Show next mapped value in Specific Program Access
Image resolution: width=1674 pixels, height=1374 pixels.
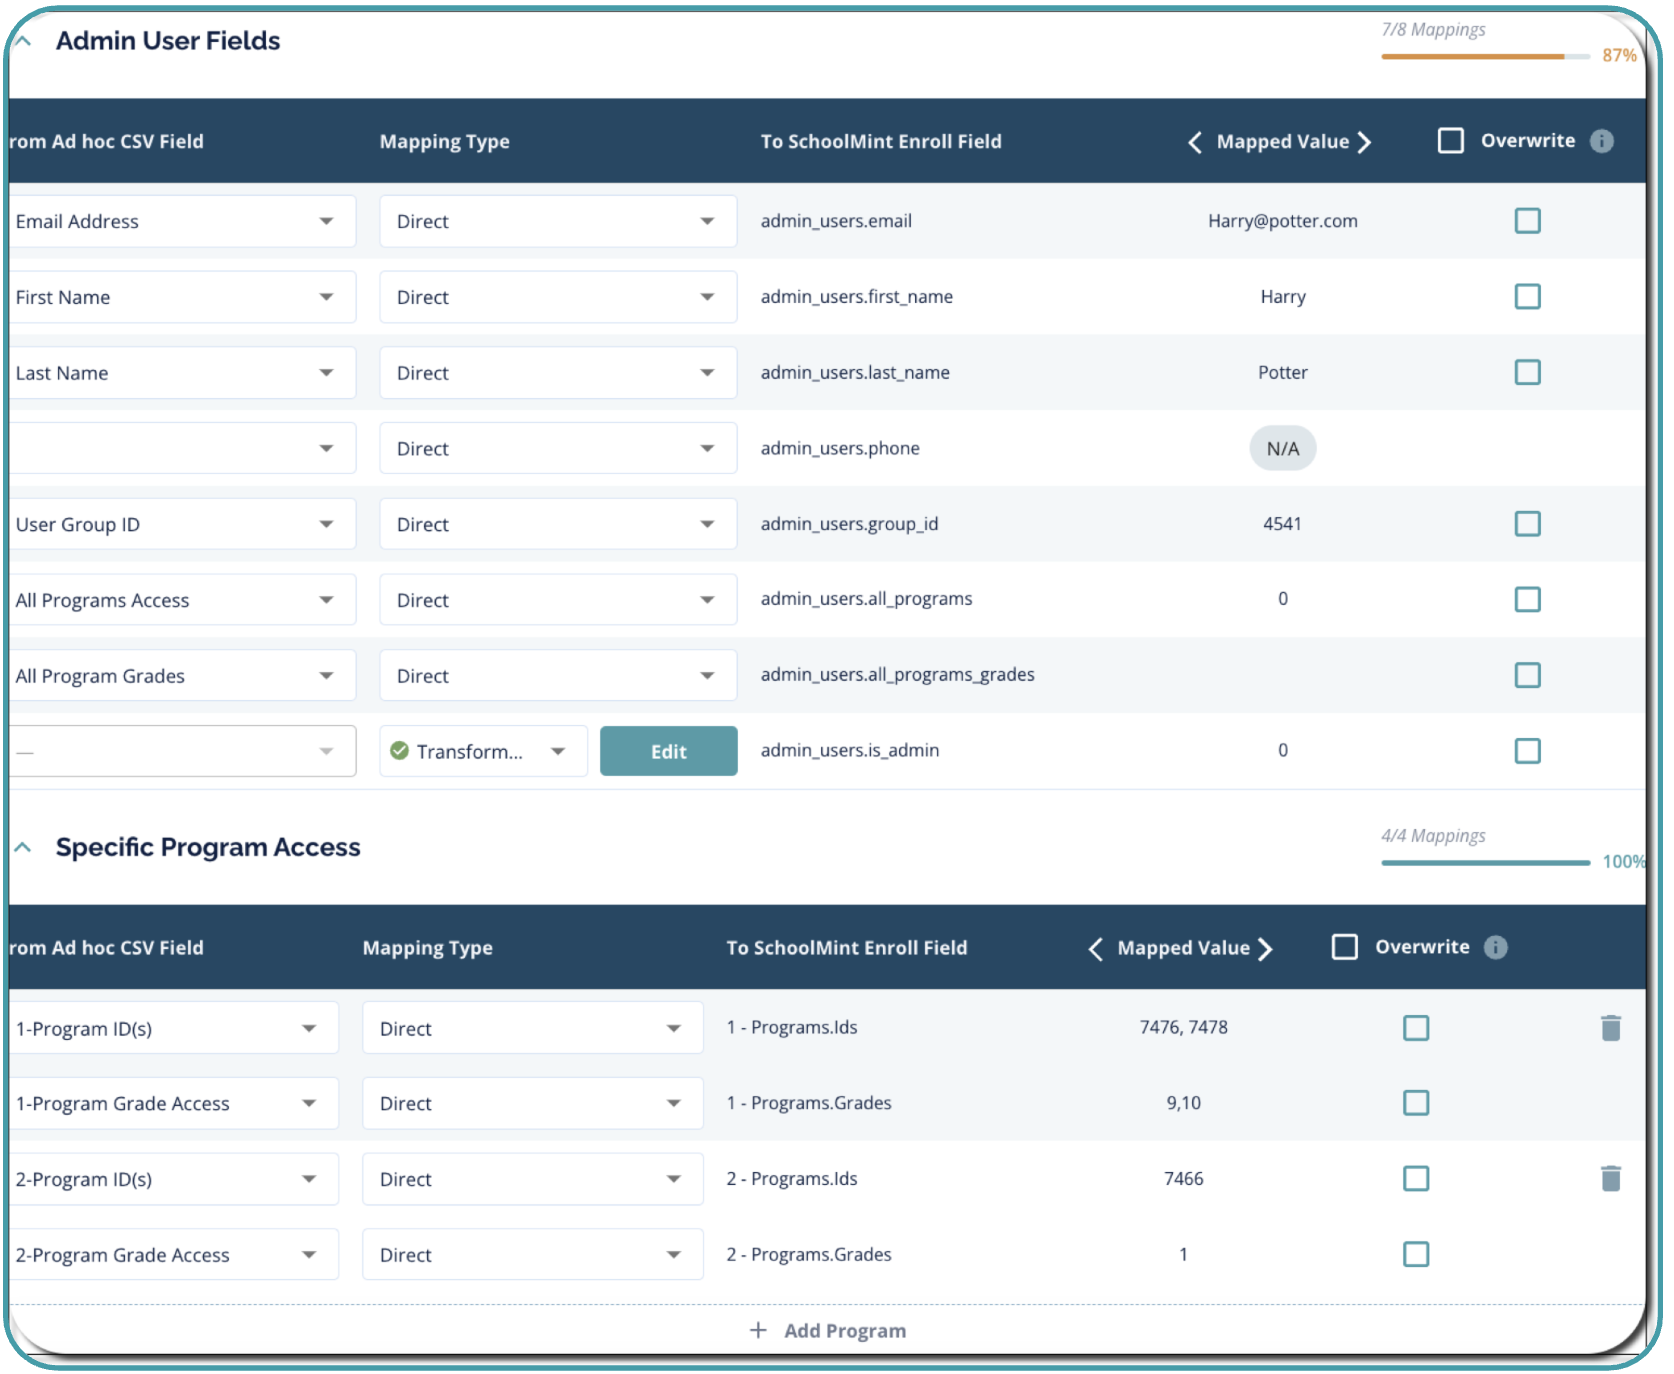[1266, 948]
